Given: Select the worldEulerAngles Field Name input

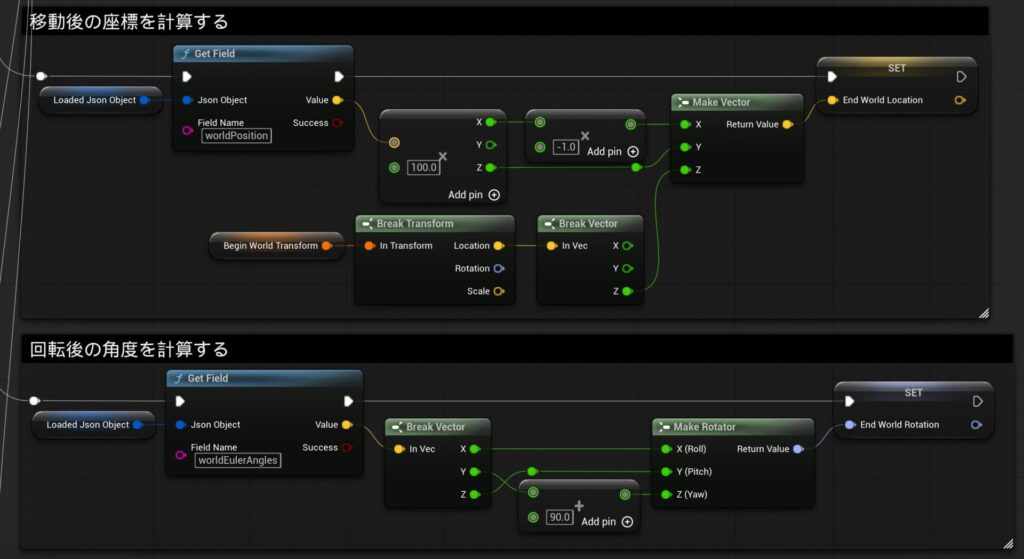Looking at the screenshot, I should [x=237, y=460].
